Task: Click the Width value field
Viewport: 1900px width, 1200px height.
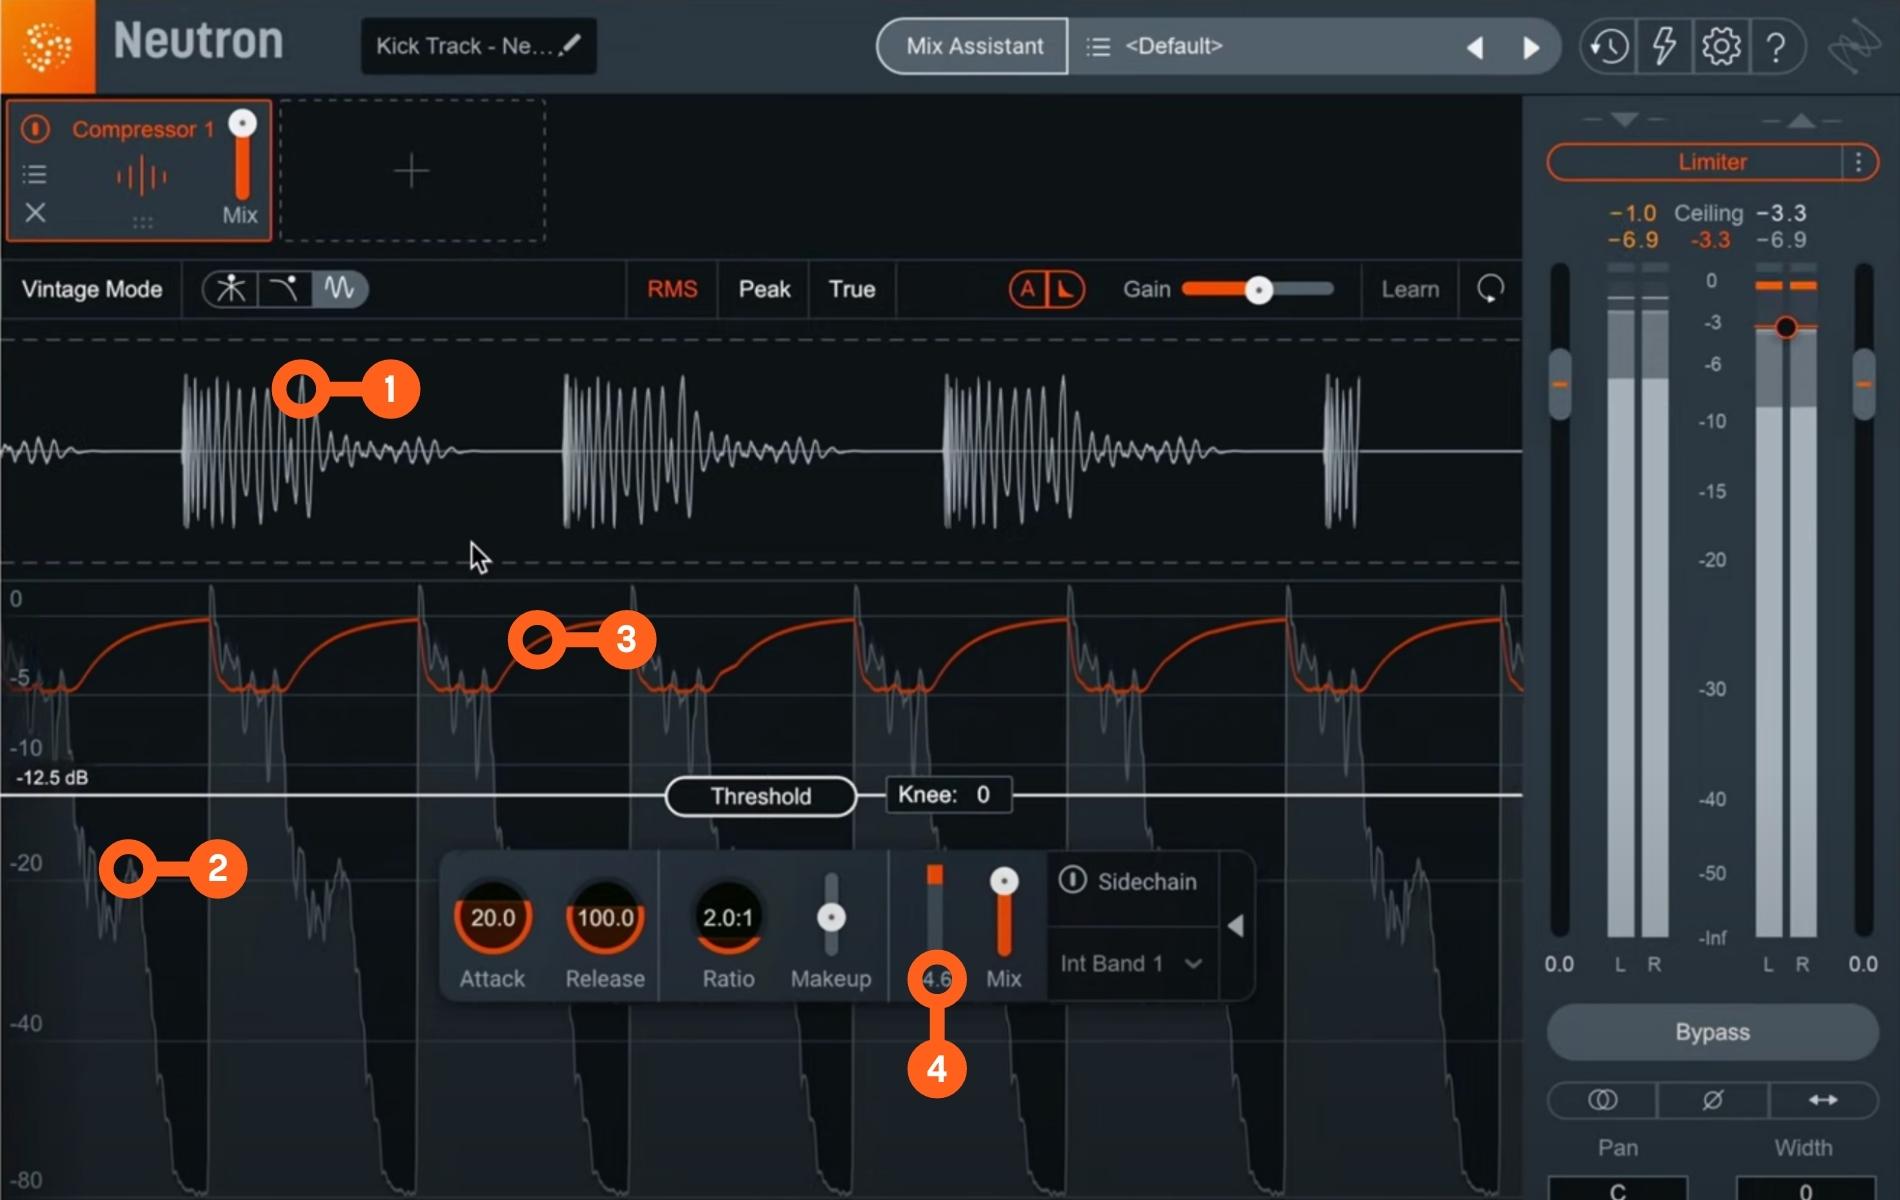Action: point(1806,1189)
